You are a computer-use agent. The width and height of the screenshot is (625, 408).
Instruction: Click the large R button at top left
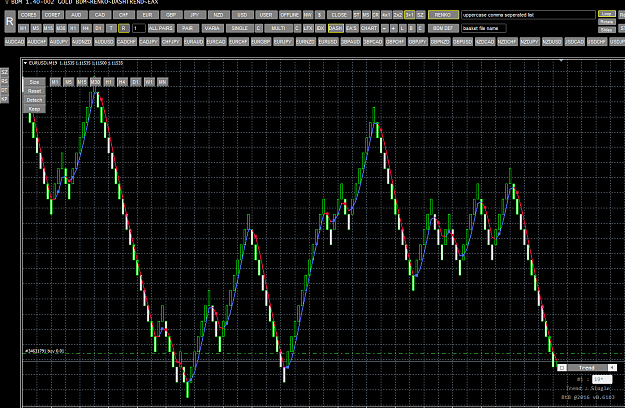click(x=10, y=22)
